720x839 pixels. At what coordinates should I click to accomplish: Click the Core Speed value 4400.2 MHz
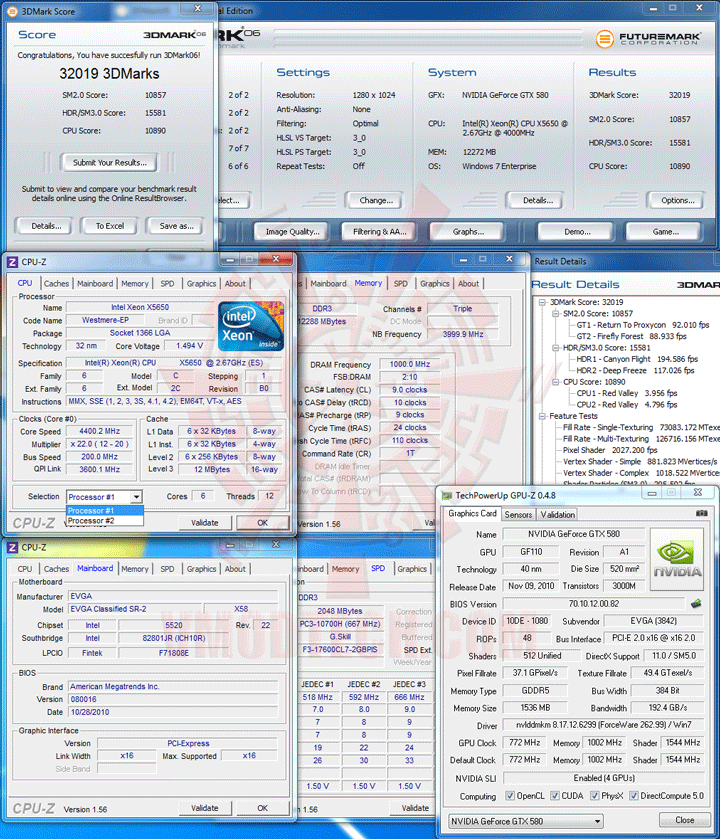[99, 431]
